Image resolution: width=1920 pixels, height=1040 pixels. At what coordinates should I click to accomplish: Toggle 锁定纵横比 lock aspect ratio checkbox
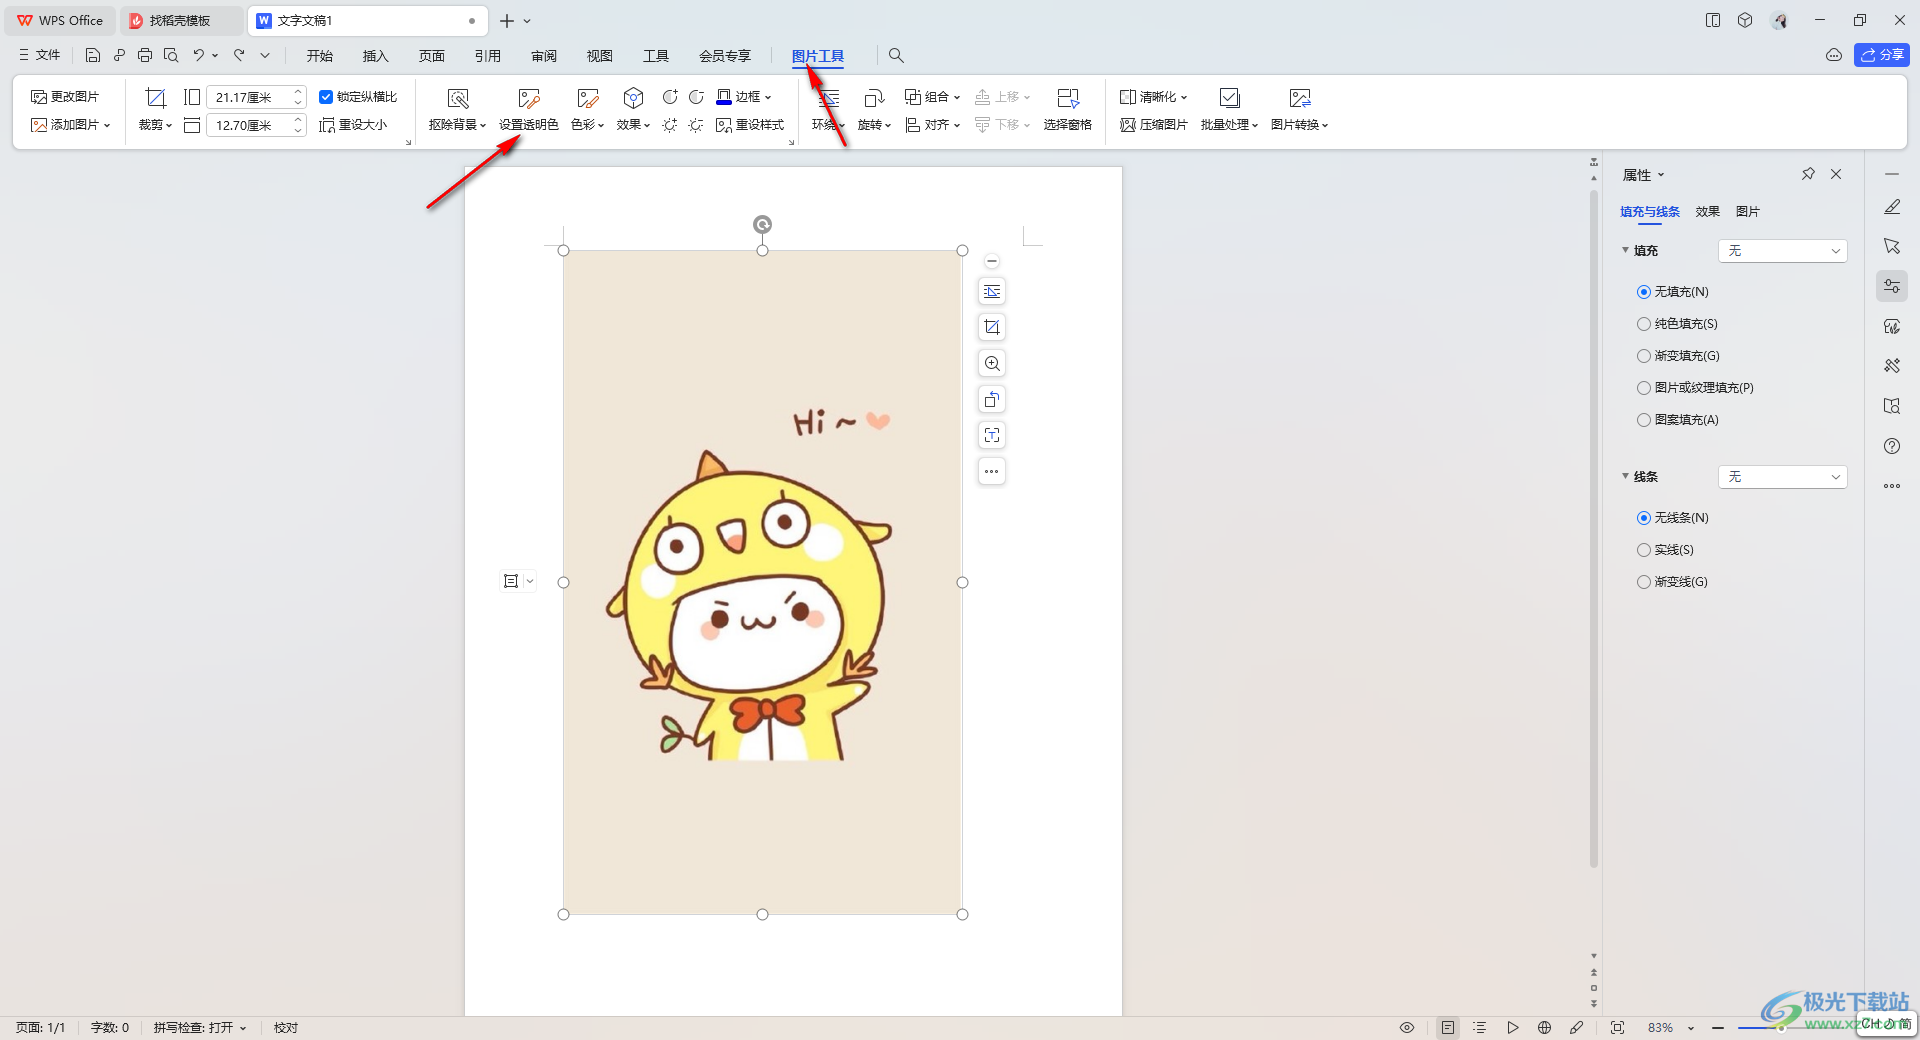click(326, 97)
